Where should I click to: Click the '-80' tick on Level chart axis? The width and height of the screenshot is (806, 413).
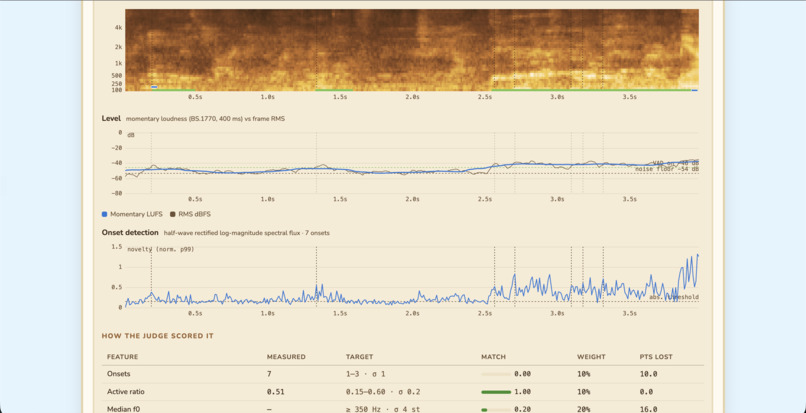[117, 193]
